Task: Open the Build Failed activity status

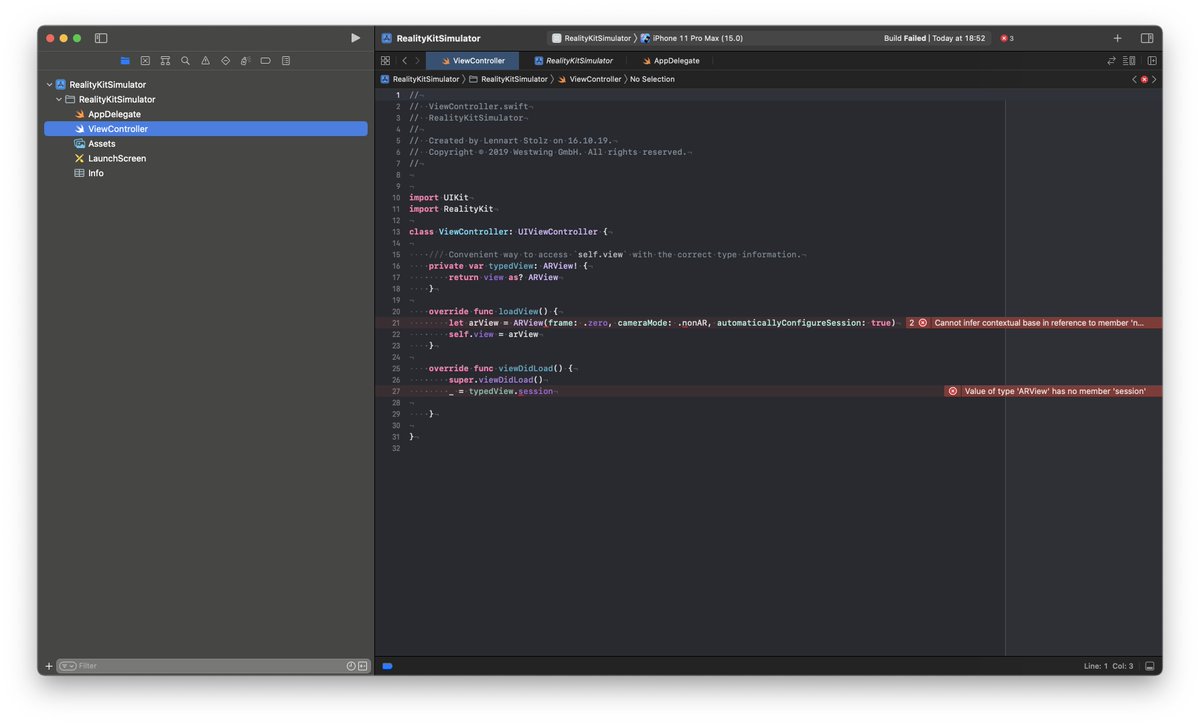Action: [934, 38]
